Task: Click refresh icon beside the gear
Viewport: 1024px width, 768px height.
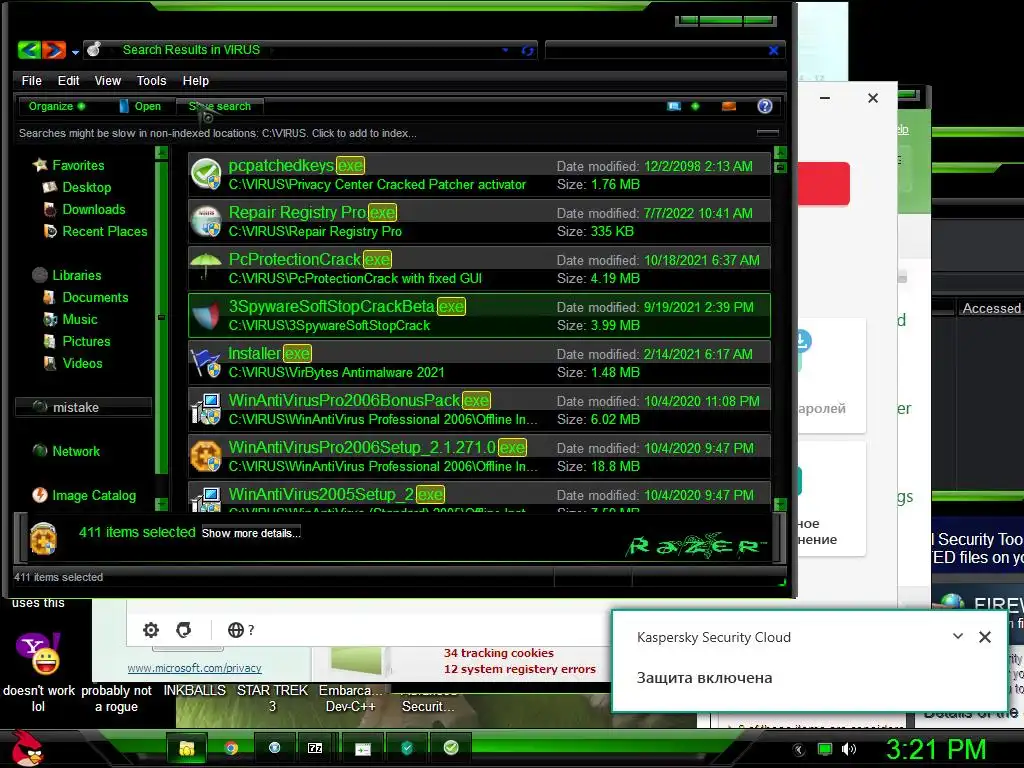Action: [x=184, y=630]
